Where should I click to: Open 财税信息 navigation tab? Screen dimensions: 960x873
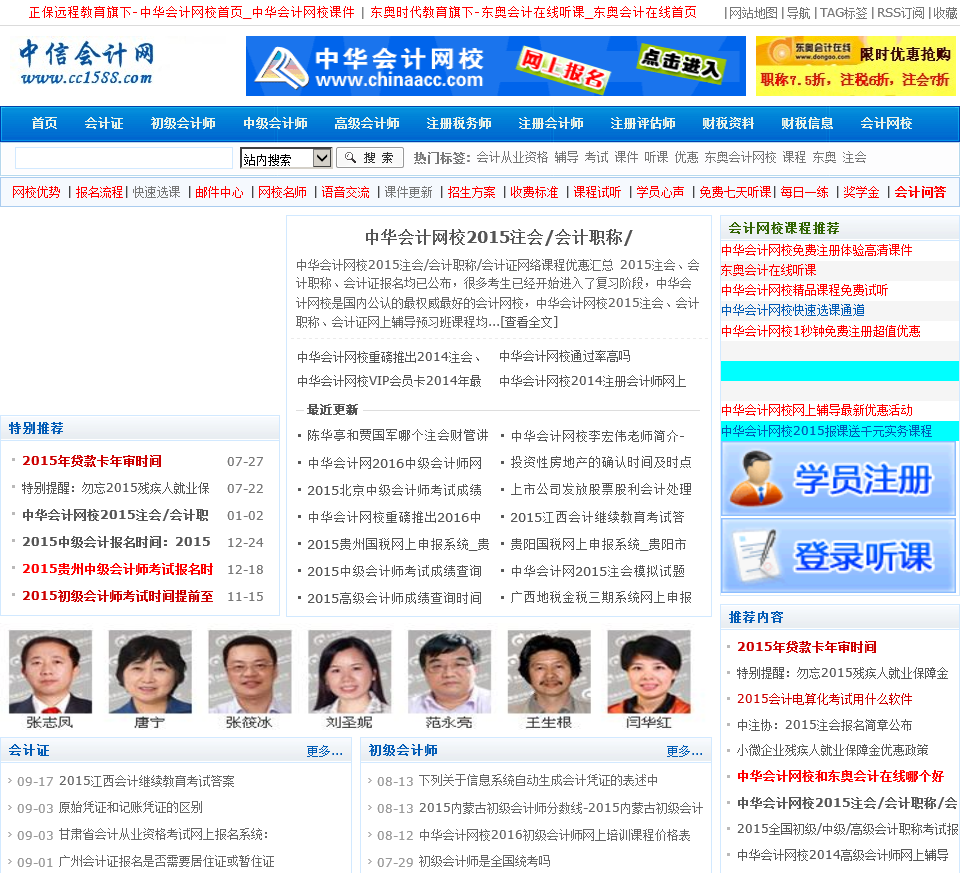tap(807, 124)
